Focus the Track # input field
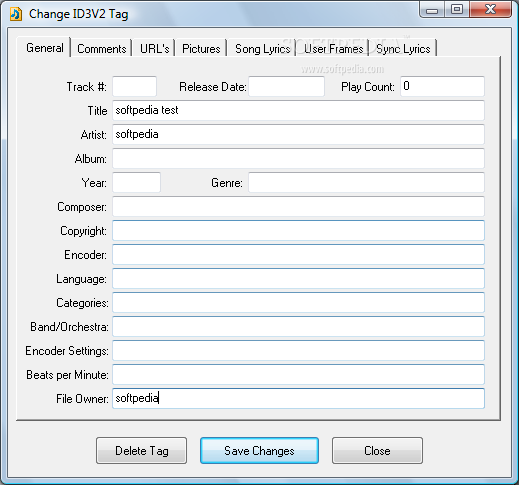 pos(134,86)
